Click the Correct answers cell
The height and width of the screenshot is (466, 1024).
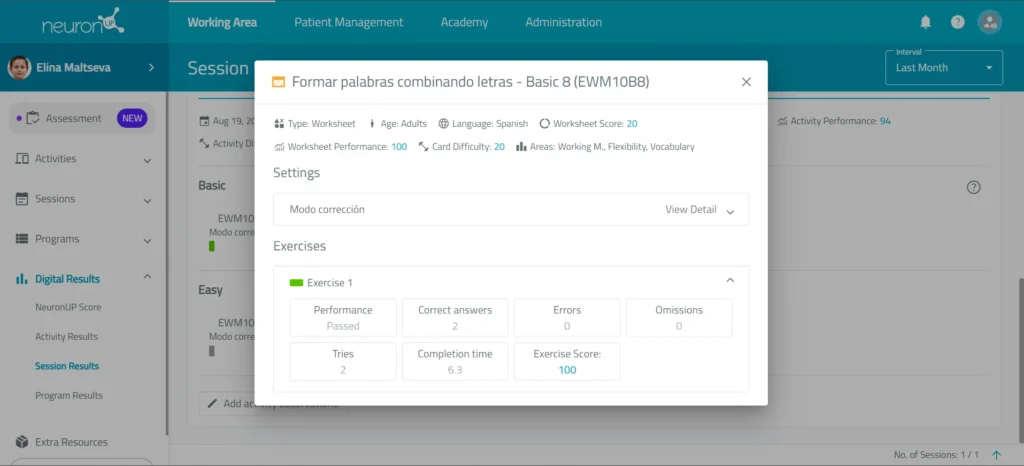455,318
